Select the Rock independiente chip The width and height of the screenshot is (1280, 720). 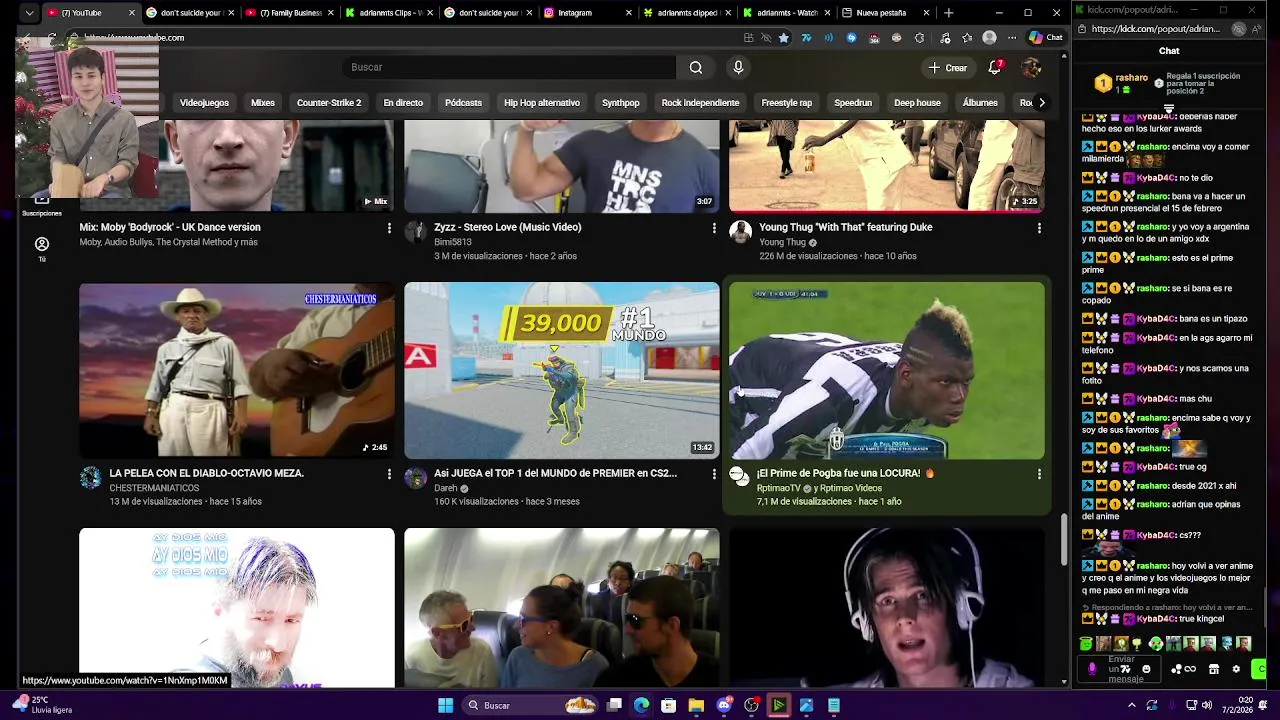tap(700, 103)
